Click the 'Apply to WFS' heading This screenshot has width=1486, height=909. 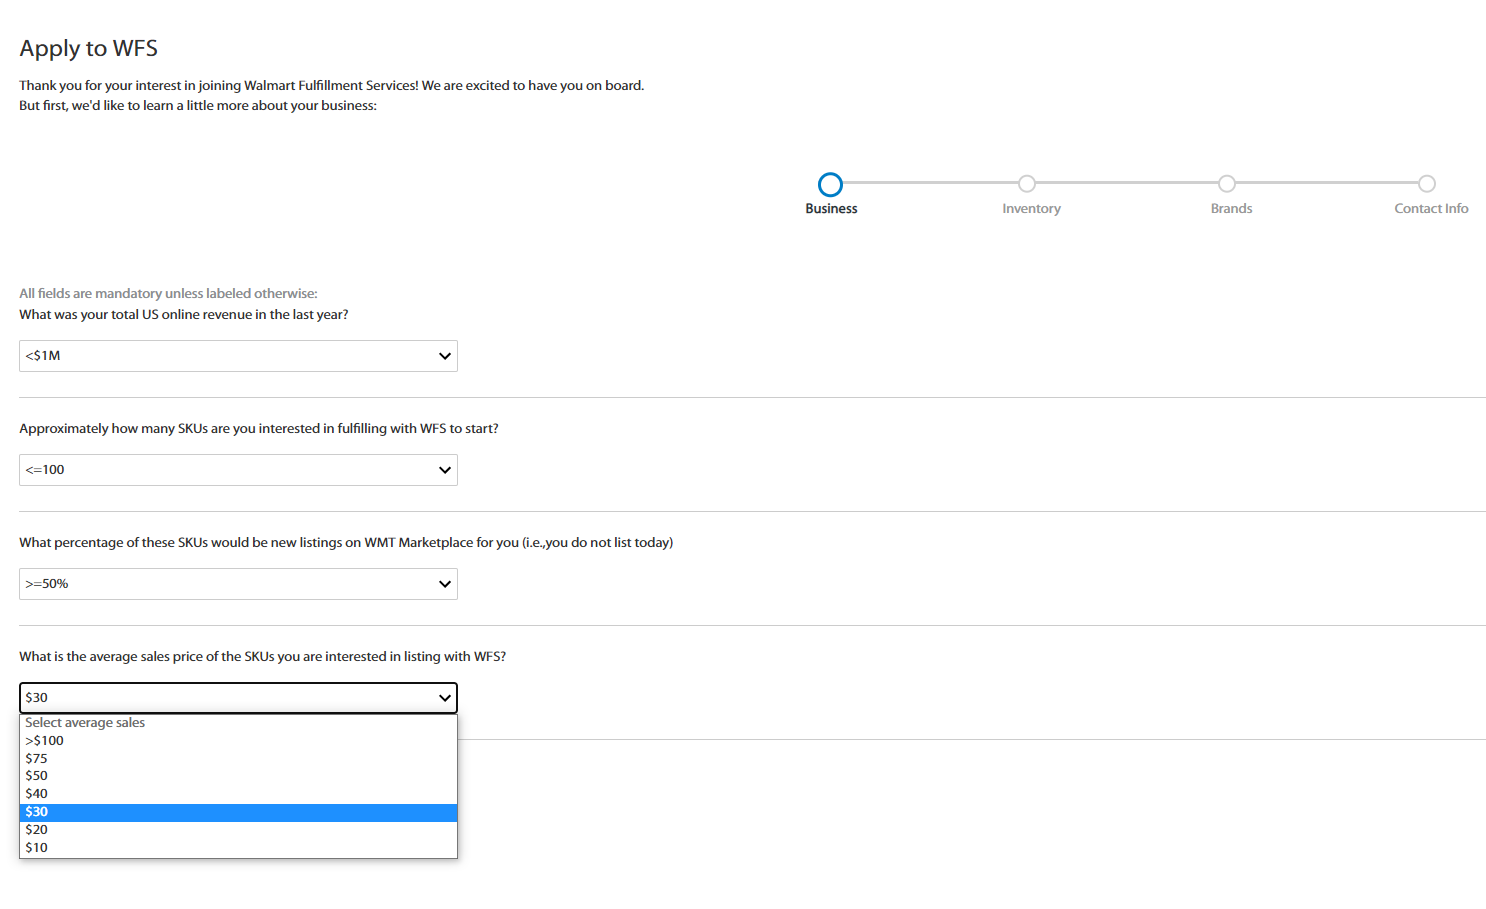[x=89, y=49]
